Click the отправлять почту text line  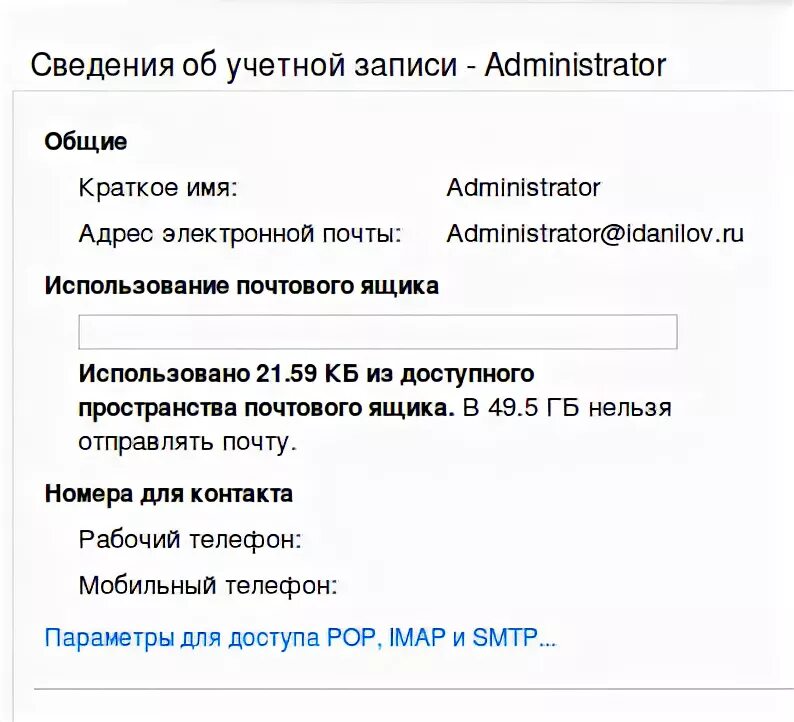(x=187, y=443)
